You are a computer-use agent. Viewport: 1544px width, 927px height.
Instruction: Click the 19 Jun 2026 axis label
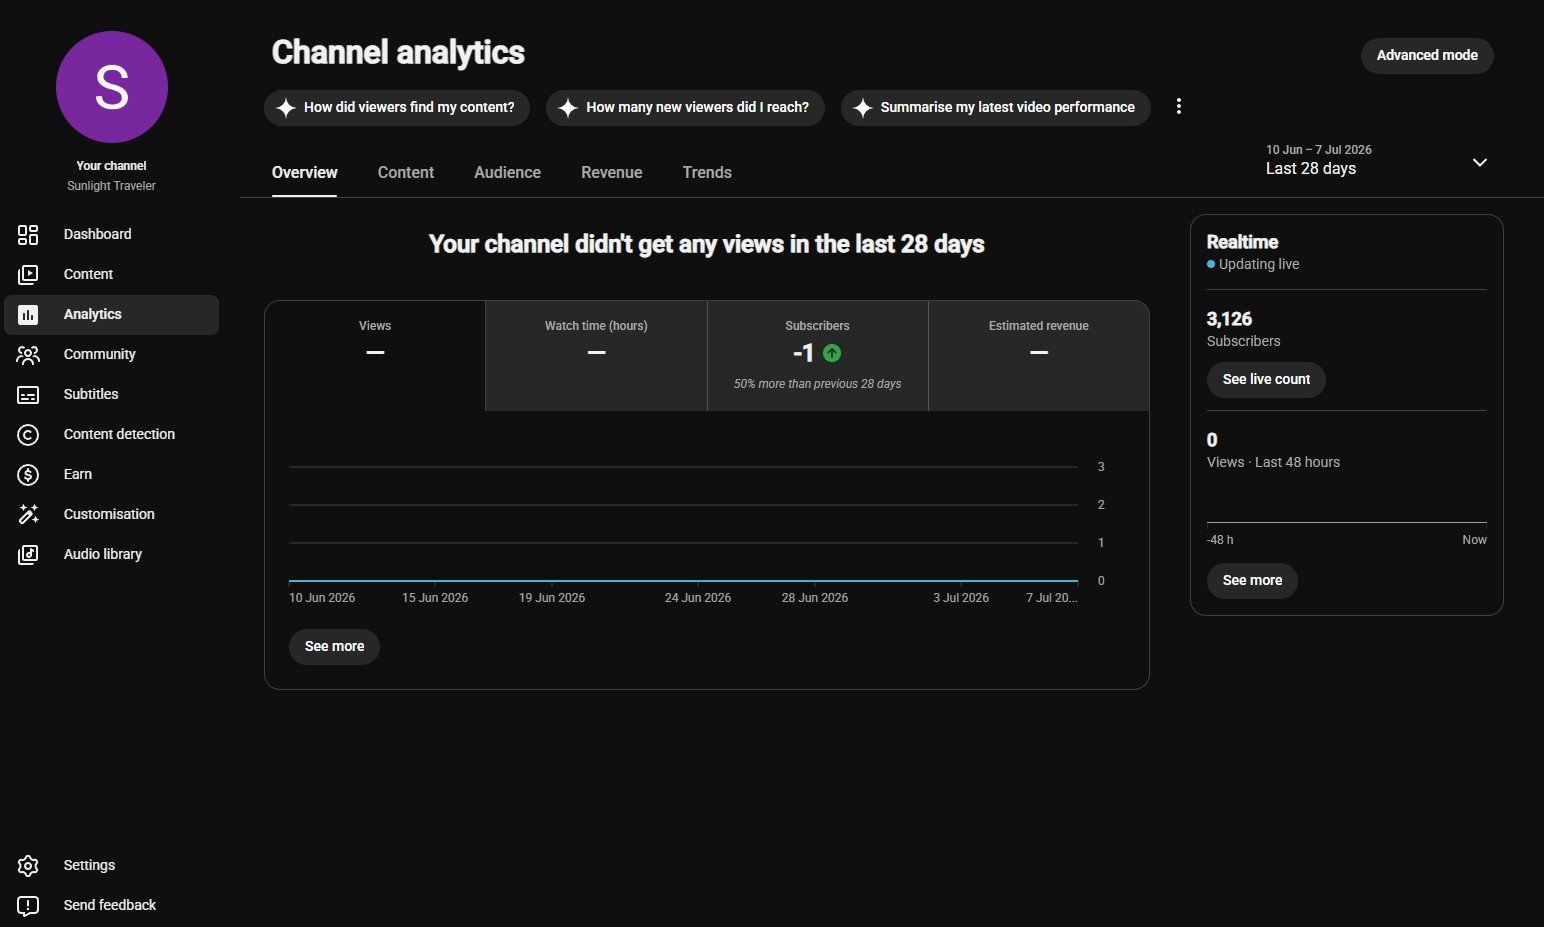click(x=552, y=598)
